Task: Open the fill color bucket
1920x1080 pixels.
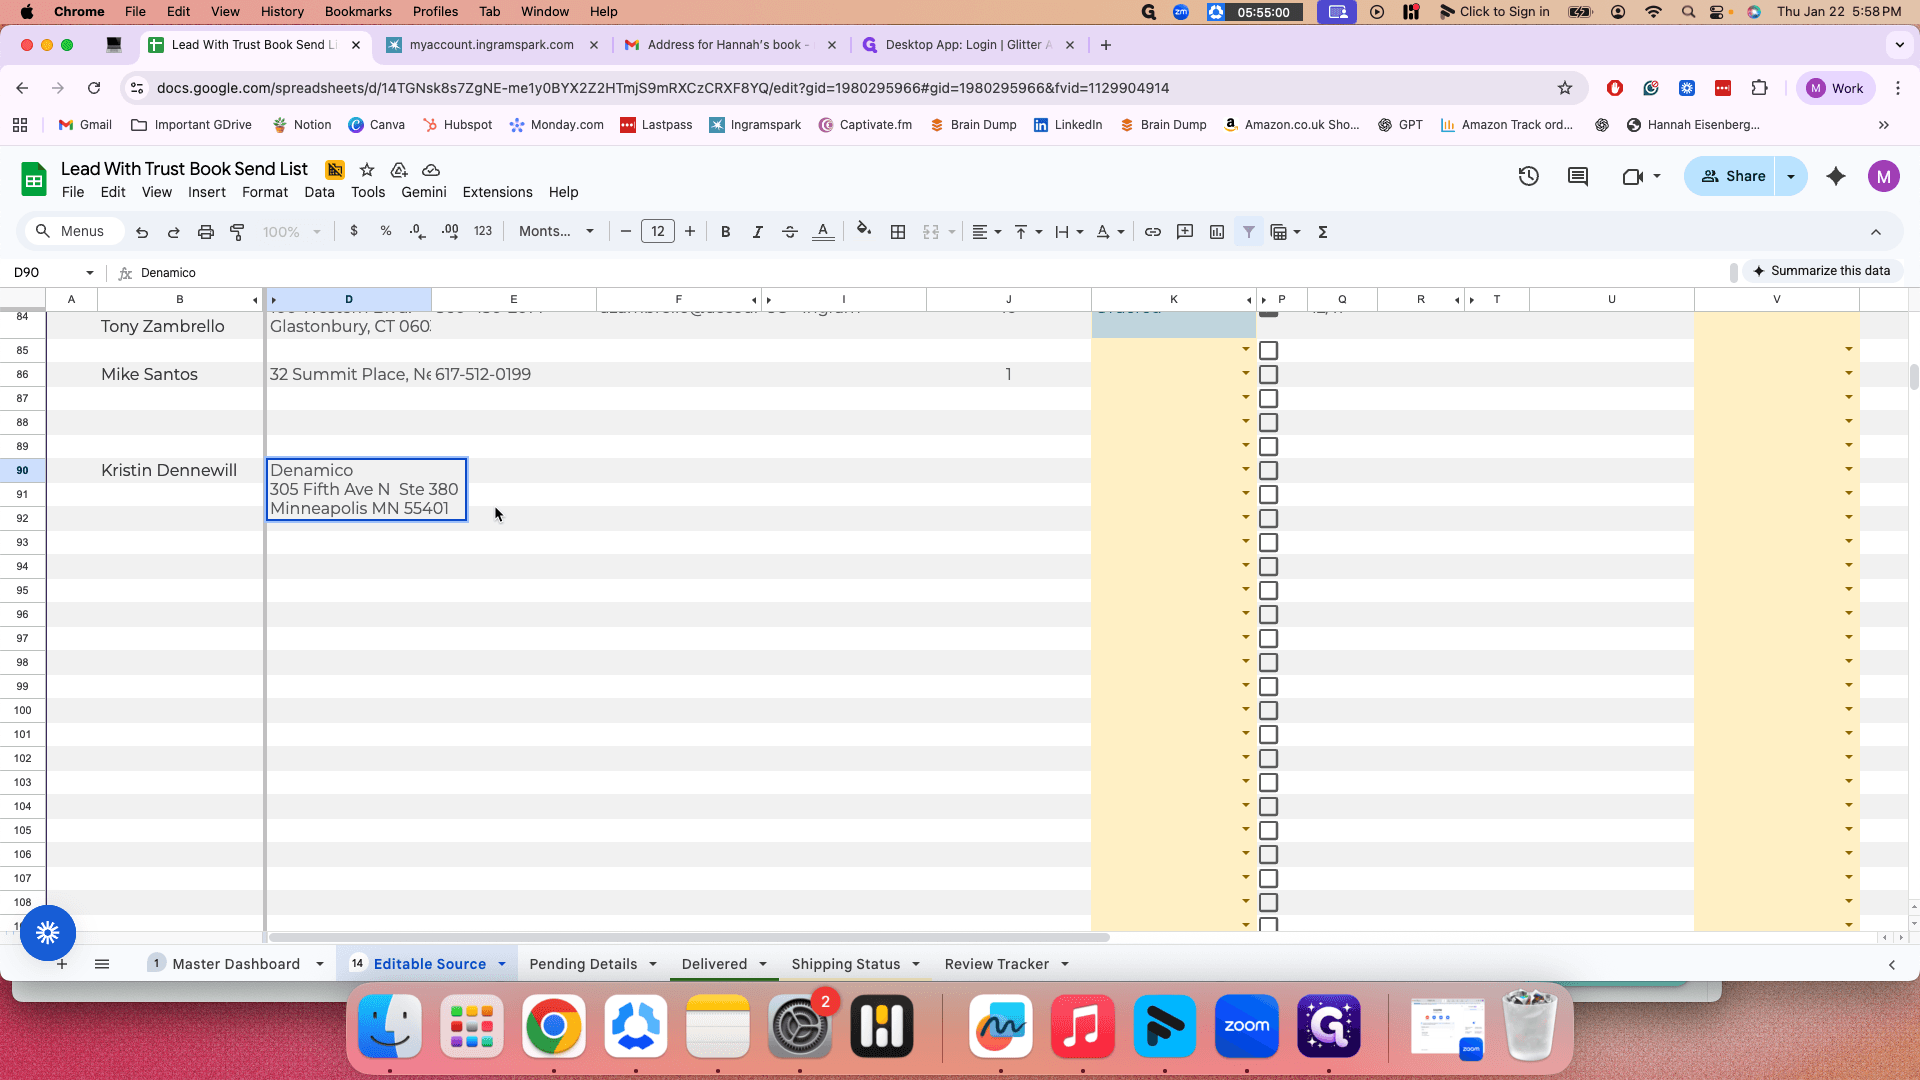Action: click(x=864, y=232)
